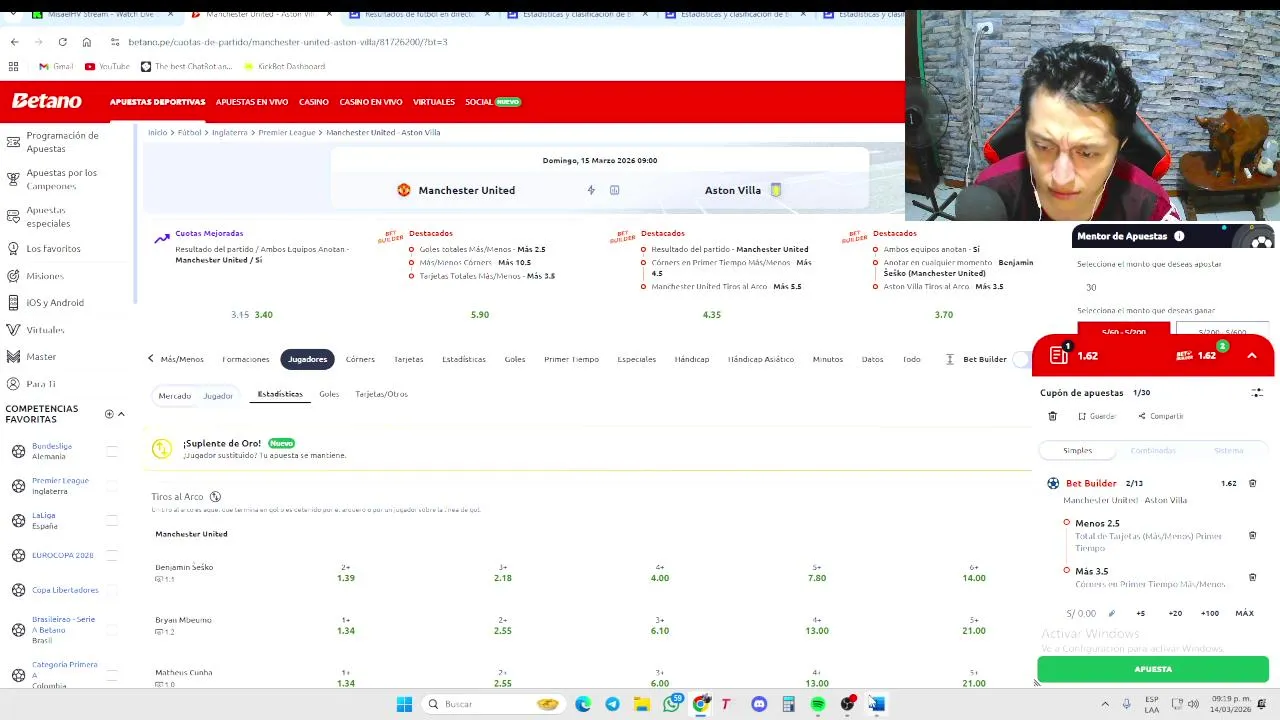
Task: Select the Hándicap Asiático tab
Action: coord(760,359)
